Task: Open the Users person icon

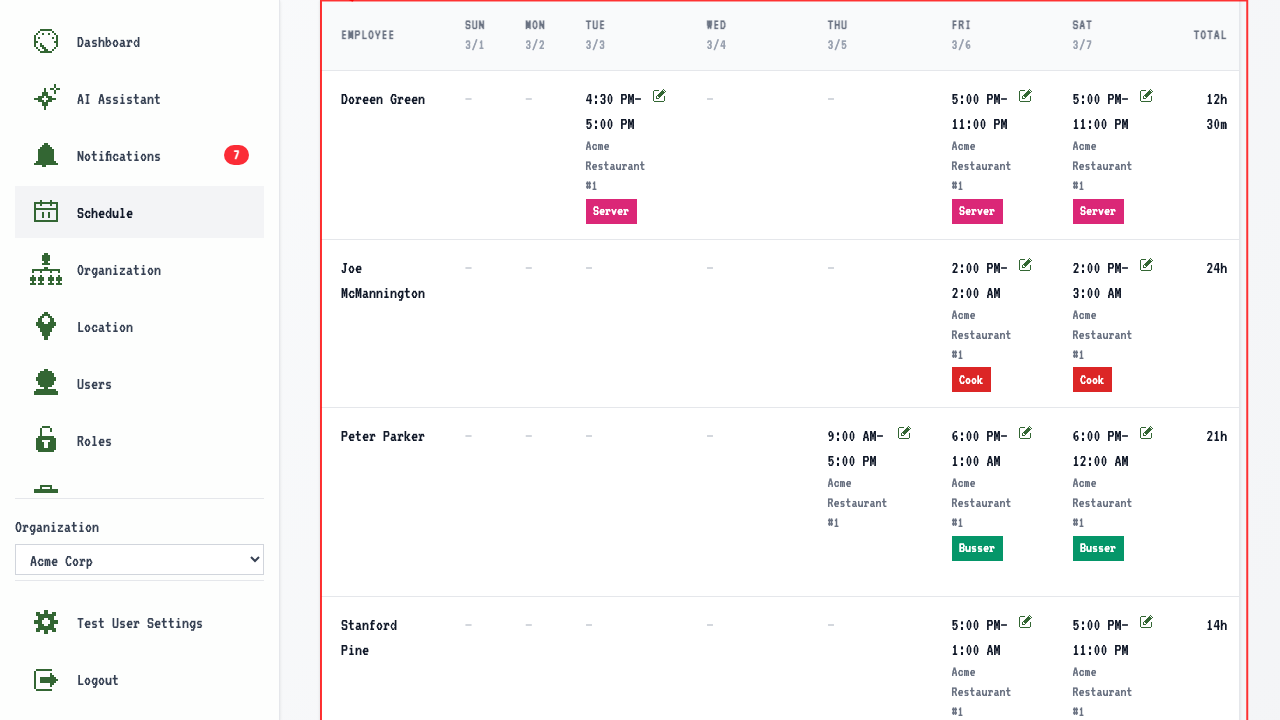Action: point(46,384)
